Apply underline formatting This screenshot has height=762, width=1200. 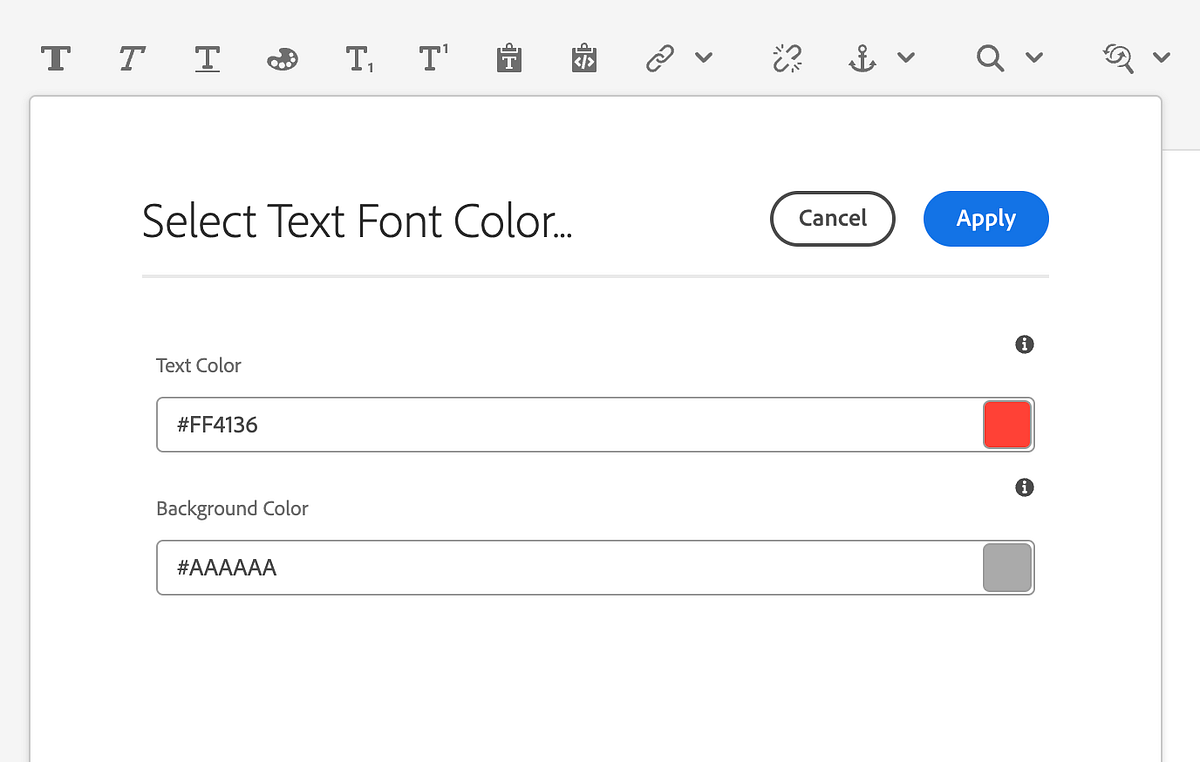207,58
